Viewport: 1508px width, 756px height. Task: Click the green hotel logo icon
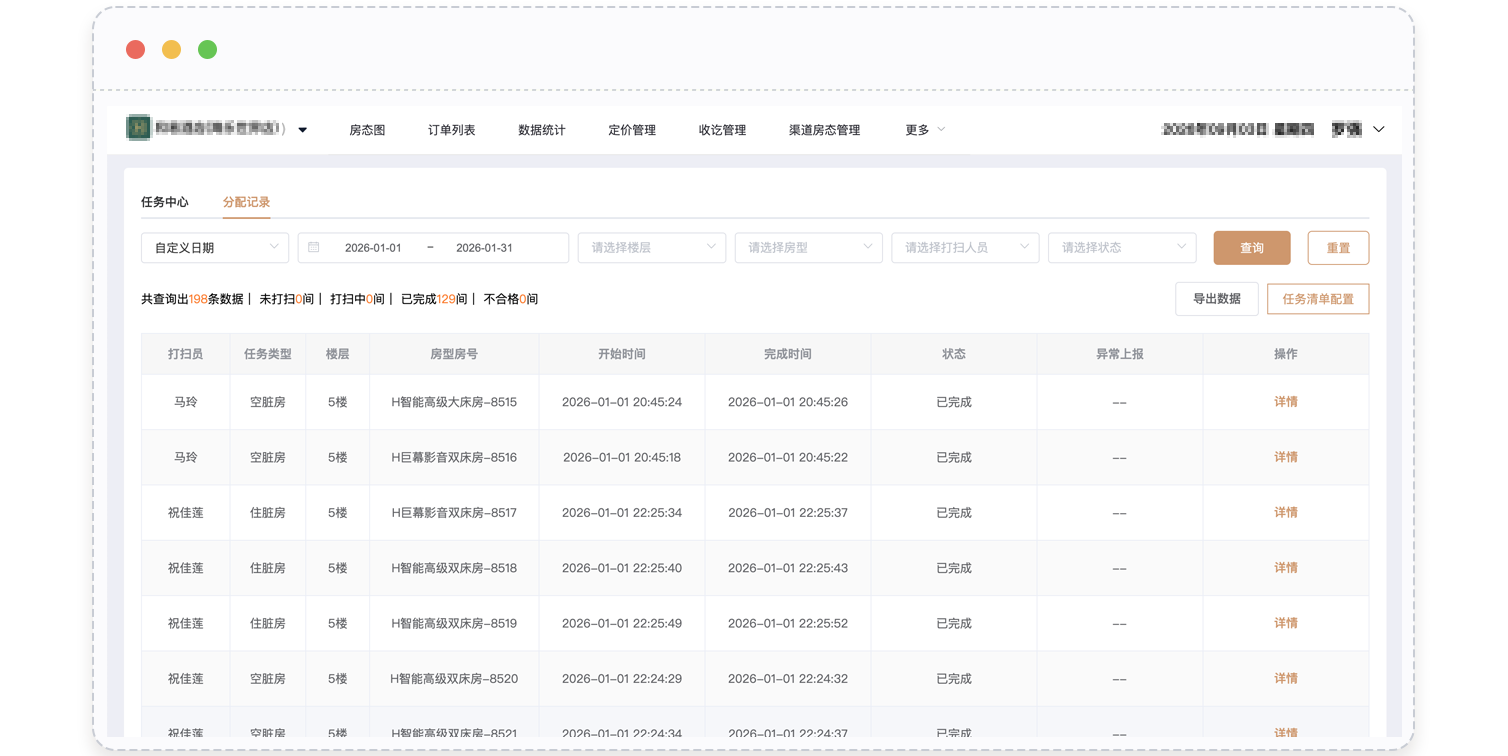tap(138, 128)
